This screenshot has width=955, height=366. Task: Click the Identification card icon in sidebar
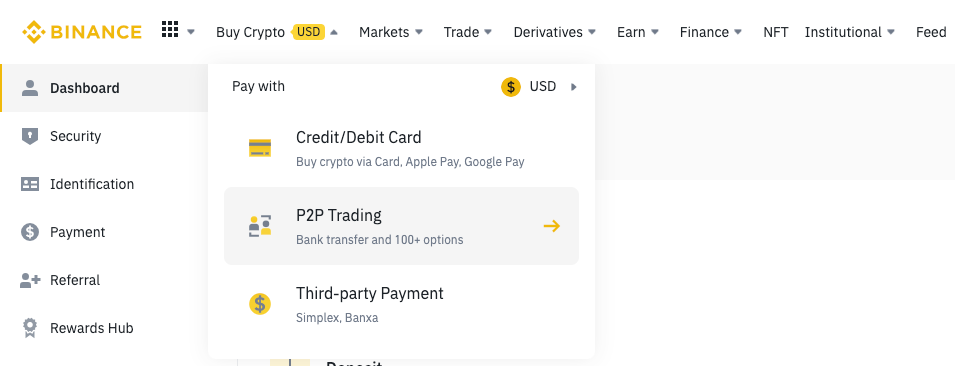coord(30,184)
